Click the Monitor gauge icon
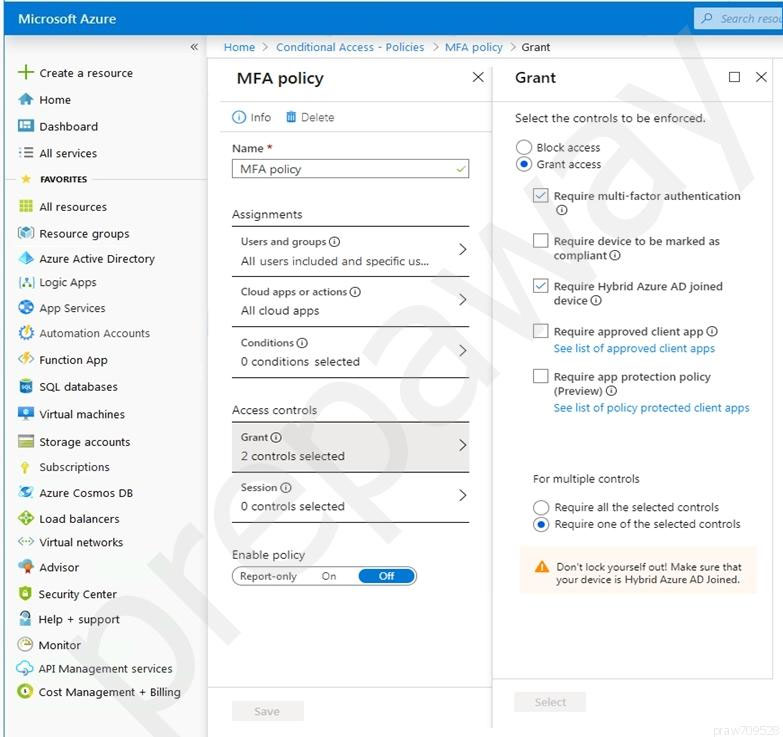This screenshot has width=783, height=737. 25,644
